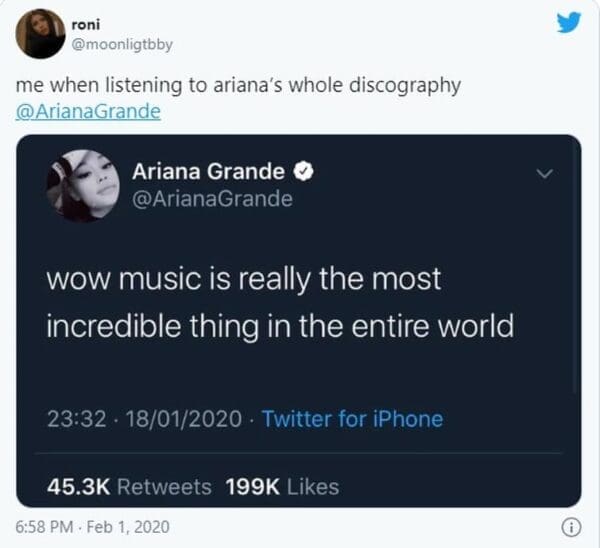Click the Twitter bird logo

click(569, 23)
